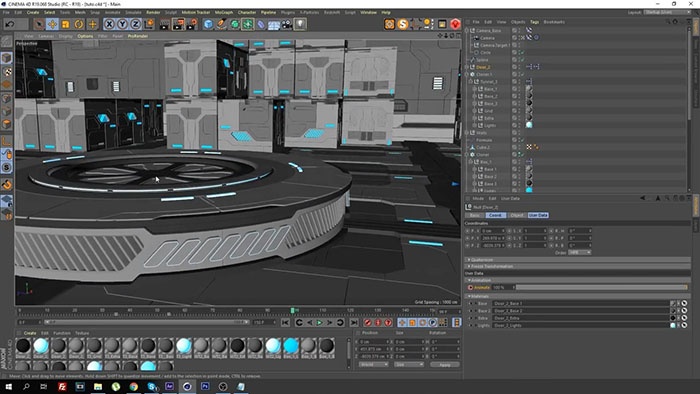The image size is (700, 394).
Task: Toggle Cloner.1 enable checkmark
Action: pyautogui.click(x=521, y=75)
